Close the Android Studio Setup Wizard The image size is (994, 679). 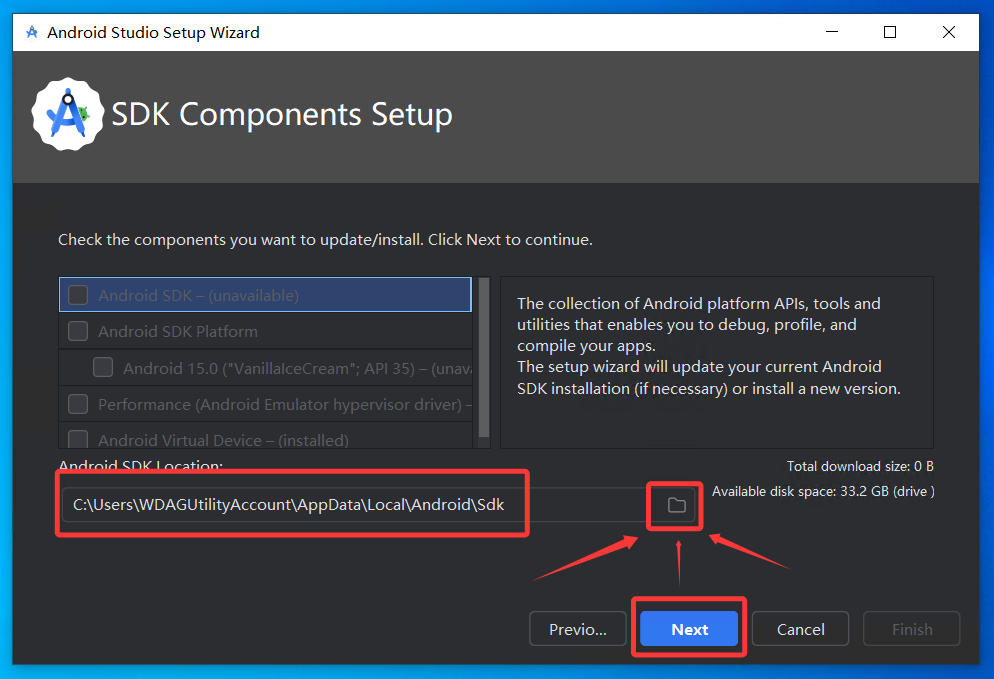click(948, 32)
